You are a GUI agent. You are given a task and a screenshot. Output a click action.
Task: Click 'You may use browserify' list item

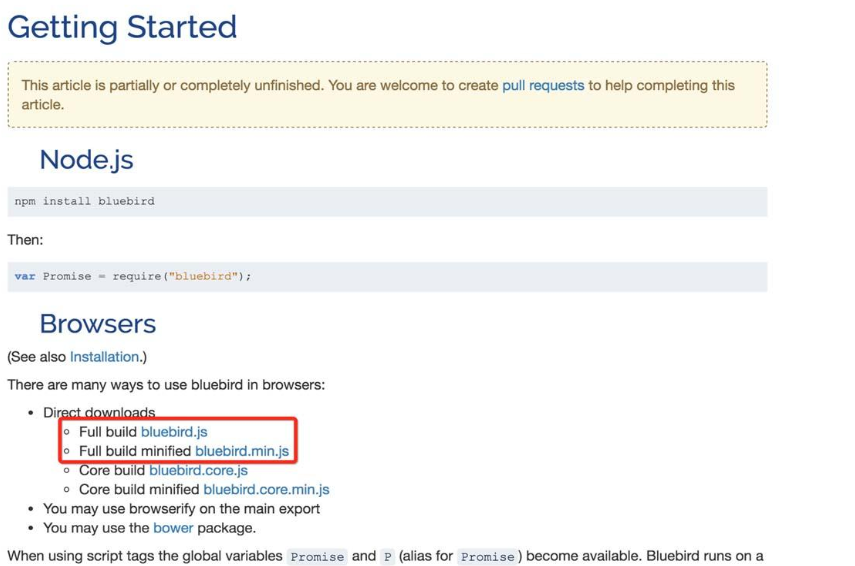(182, 509)
